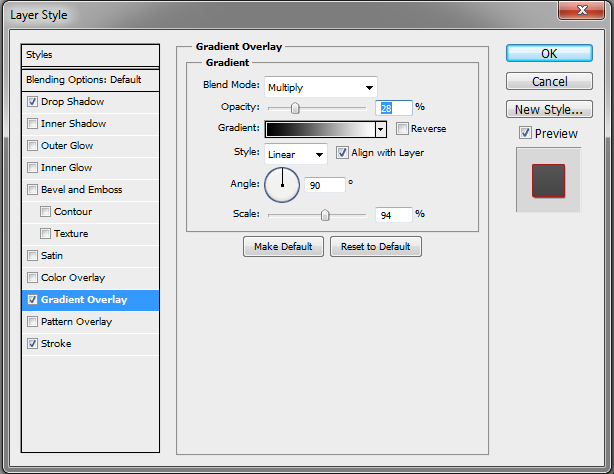The image size is (614, 474).
Task: Click the gradient color bar swatch
Action: click(x=320, y=129)
